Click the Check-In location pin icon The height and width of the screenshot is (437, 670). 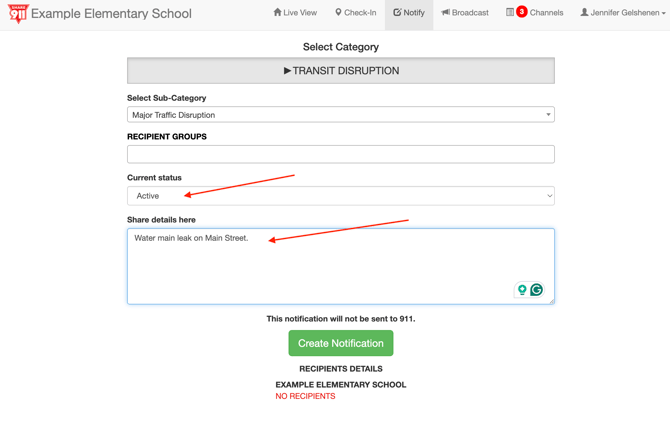coord(338,13)
